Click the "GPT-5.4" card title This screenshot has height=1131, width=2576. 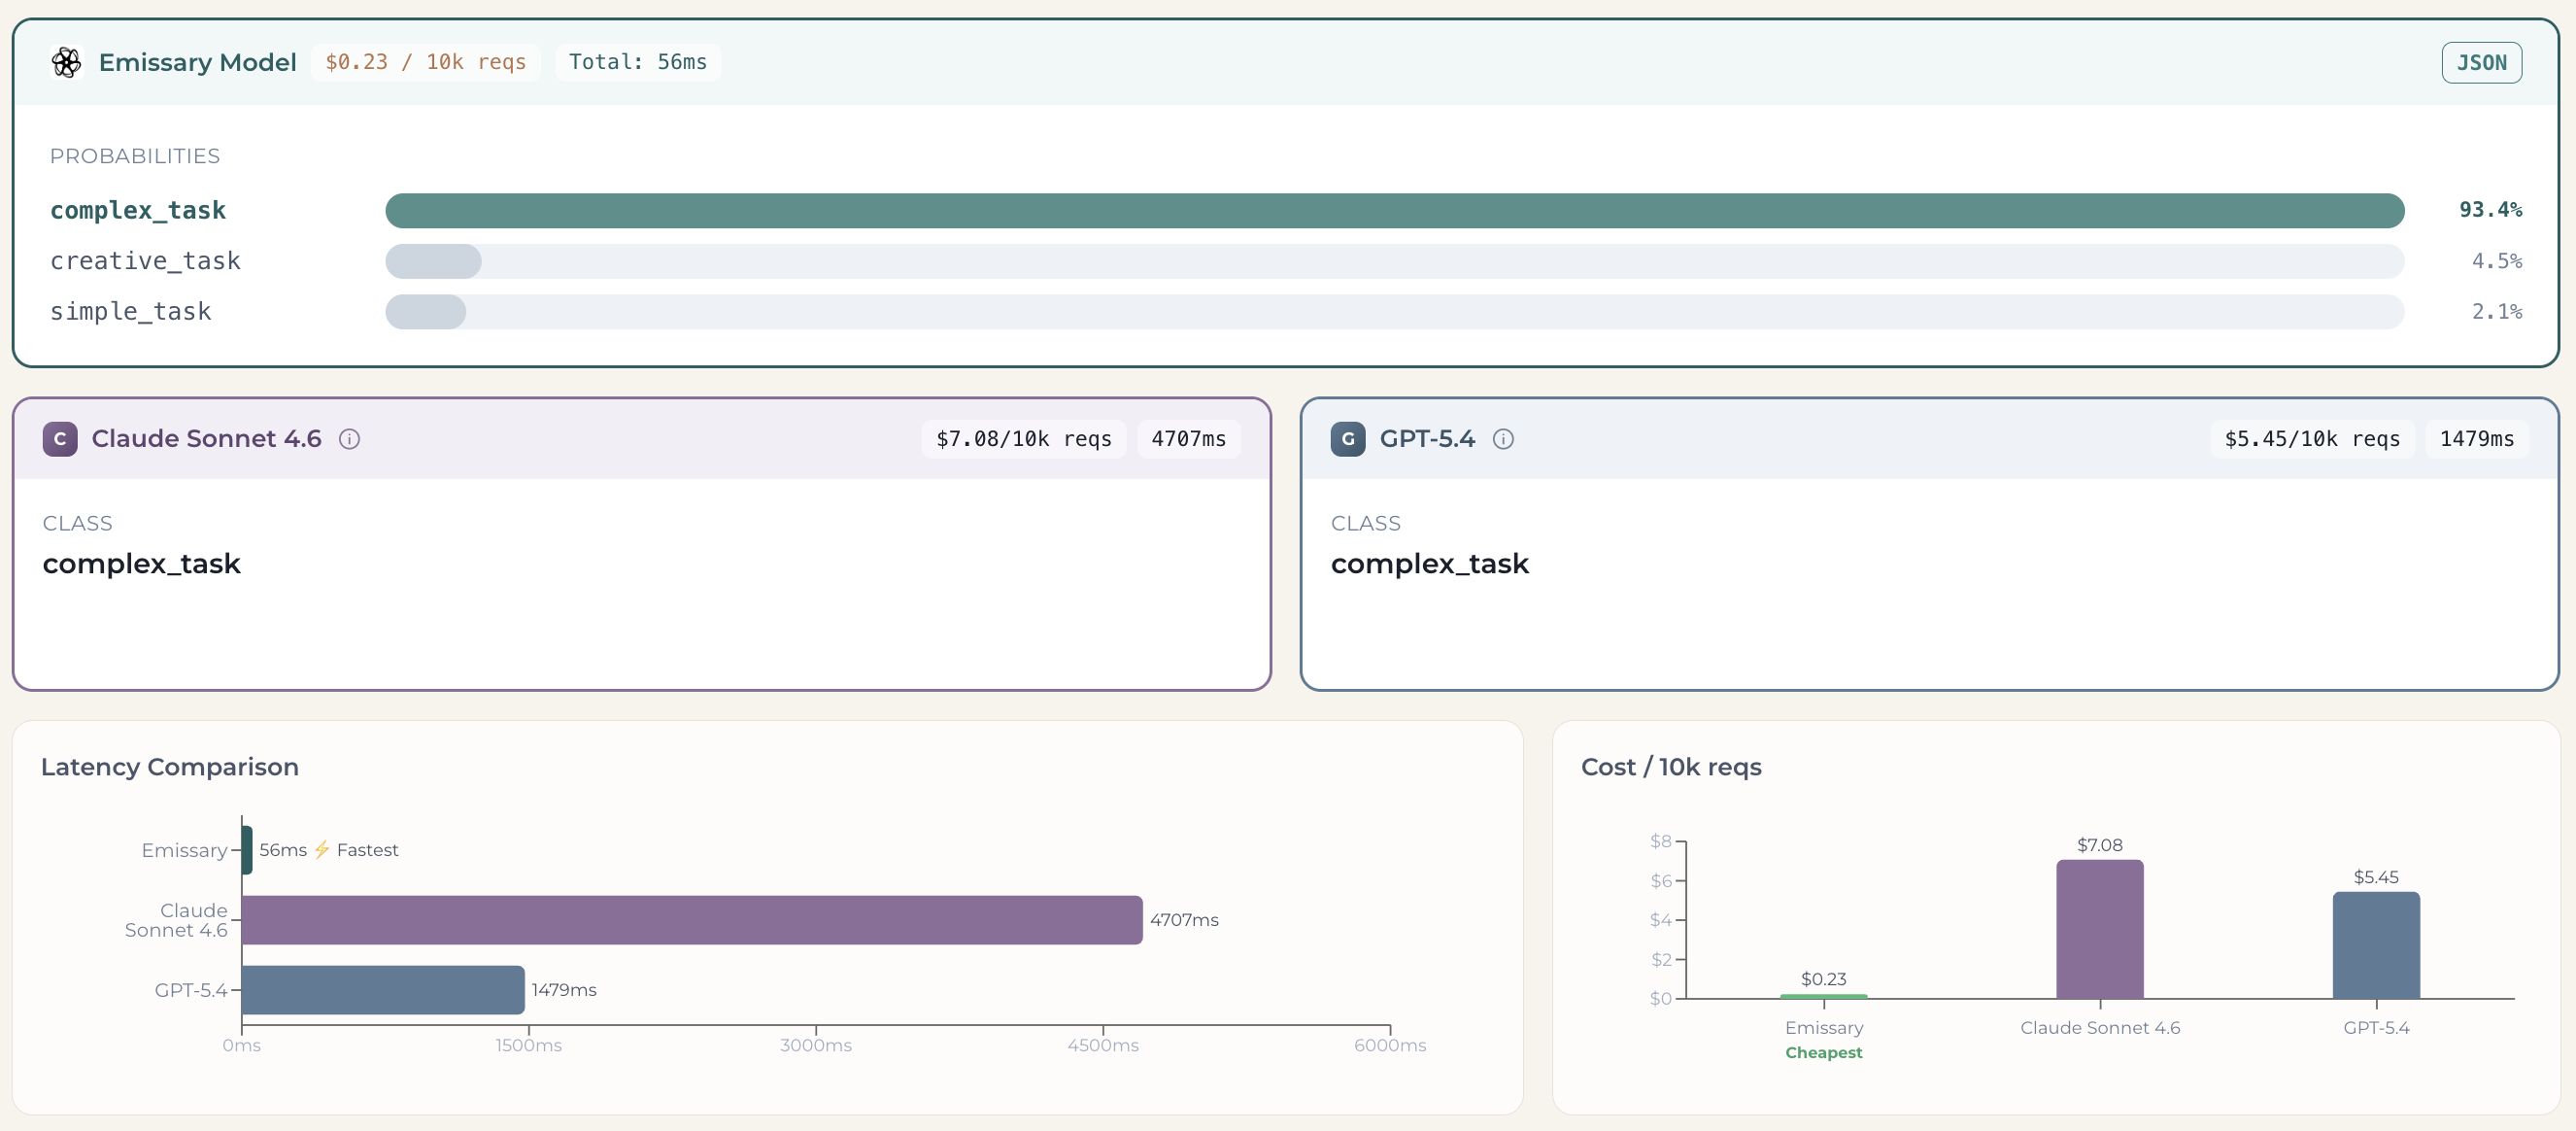(x=1427, y=439)
